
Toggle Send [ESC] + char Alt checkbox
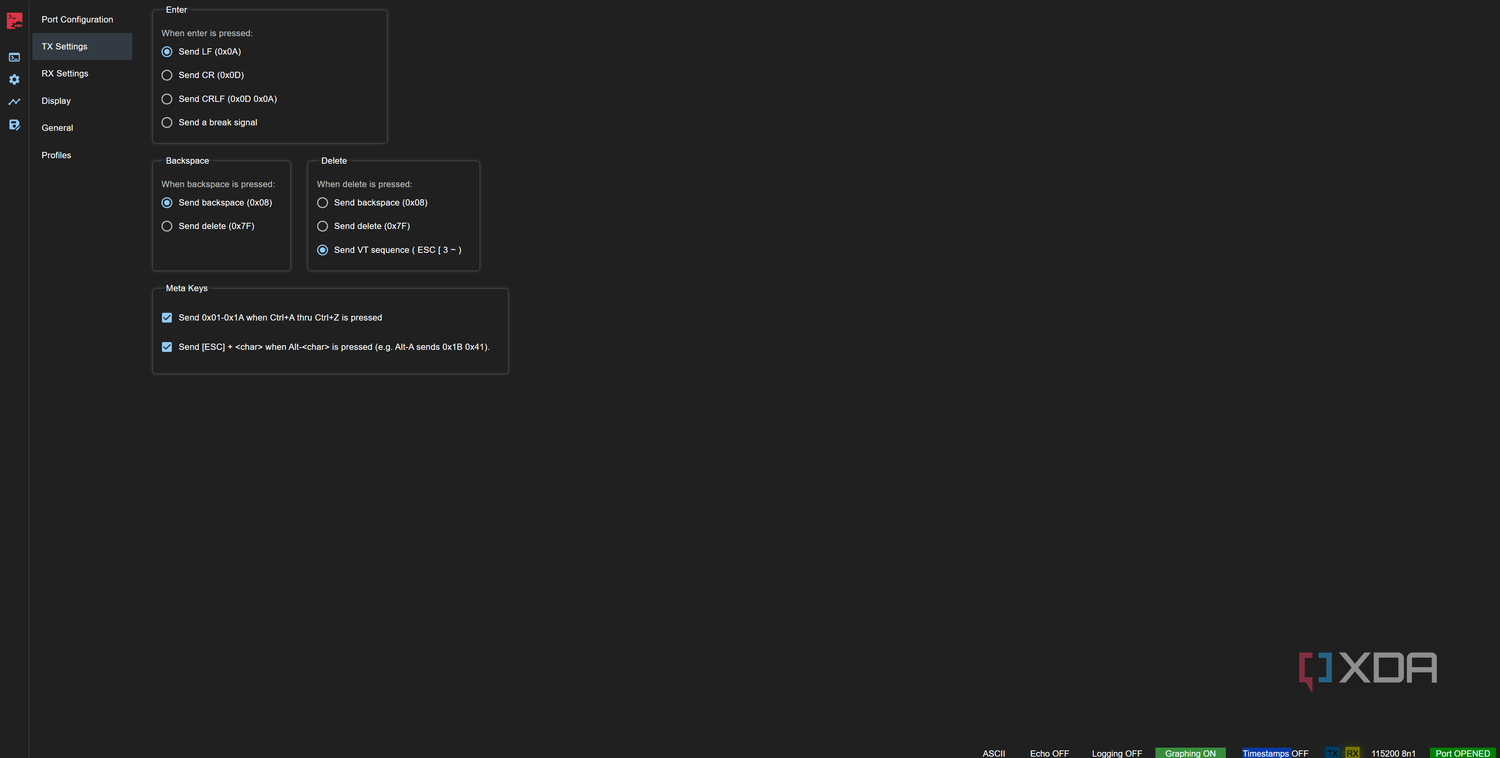click(167, 347)
